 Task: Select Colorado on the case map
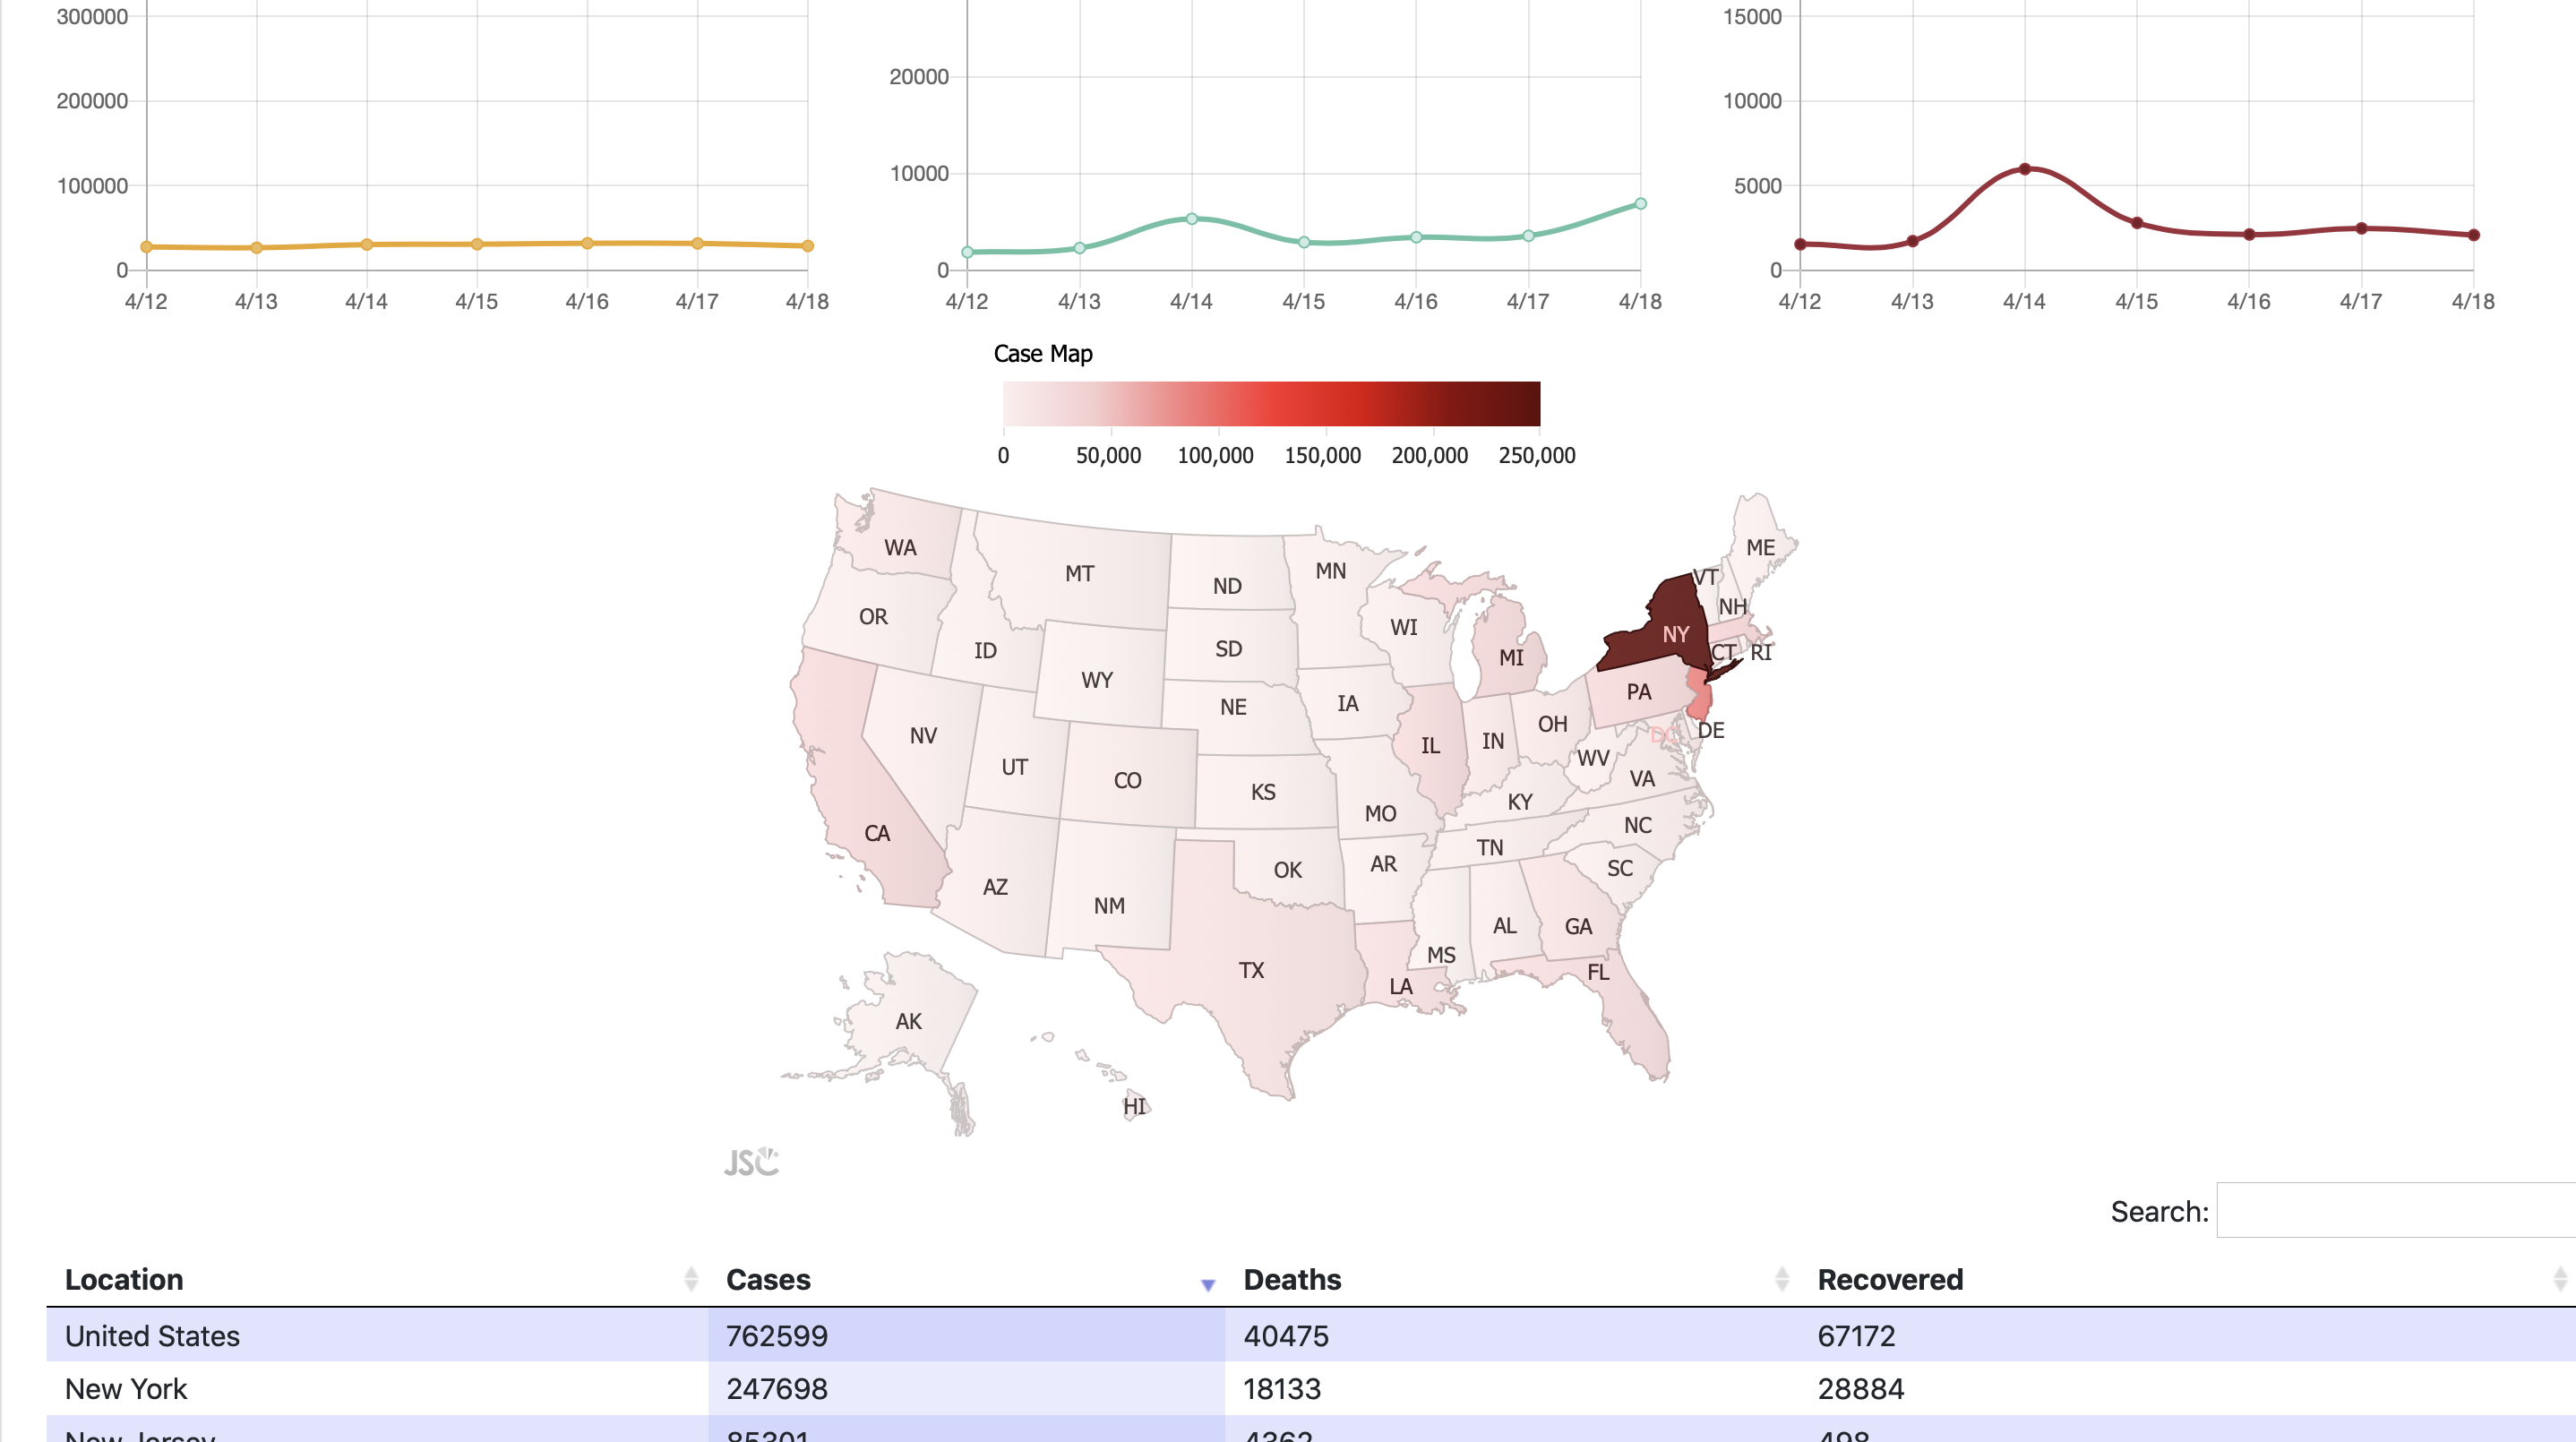(1127, 780)
